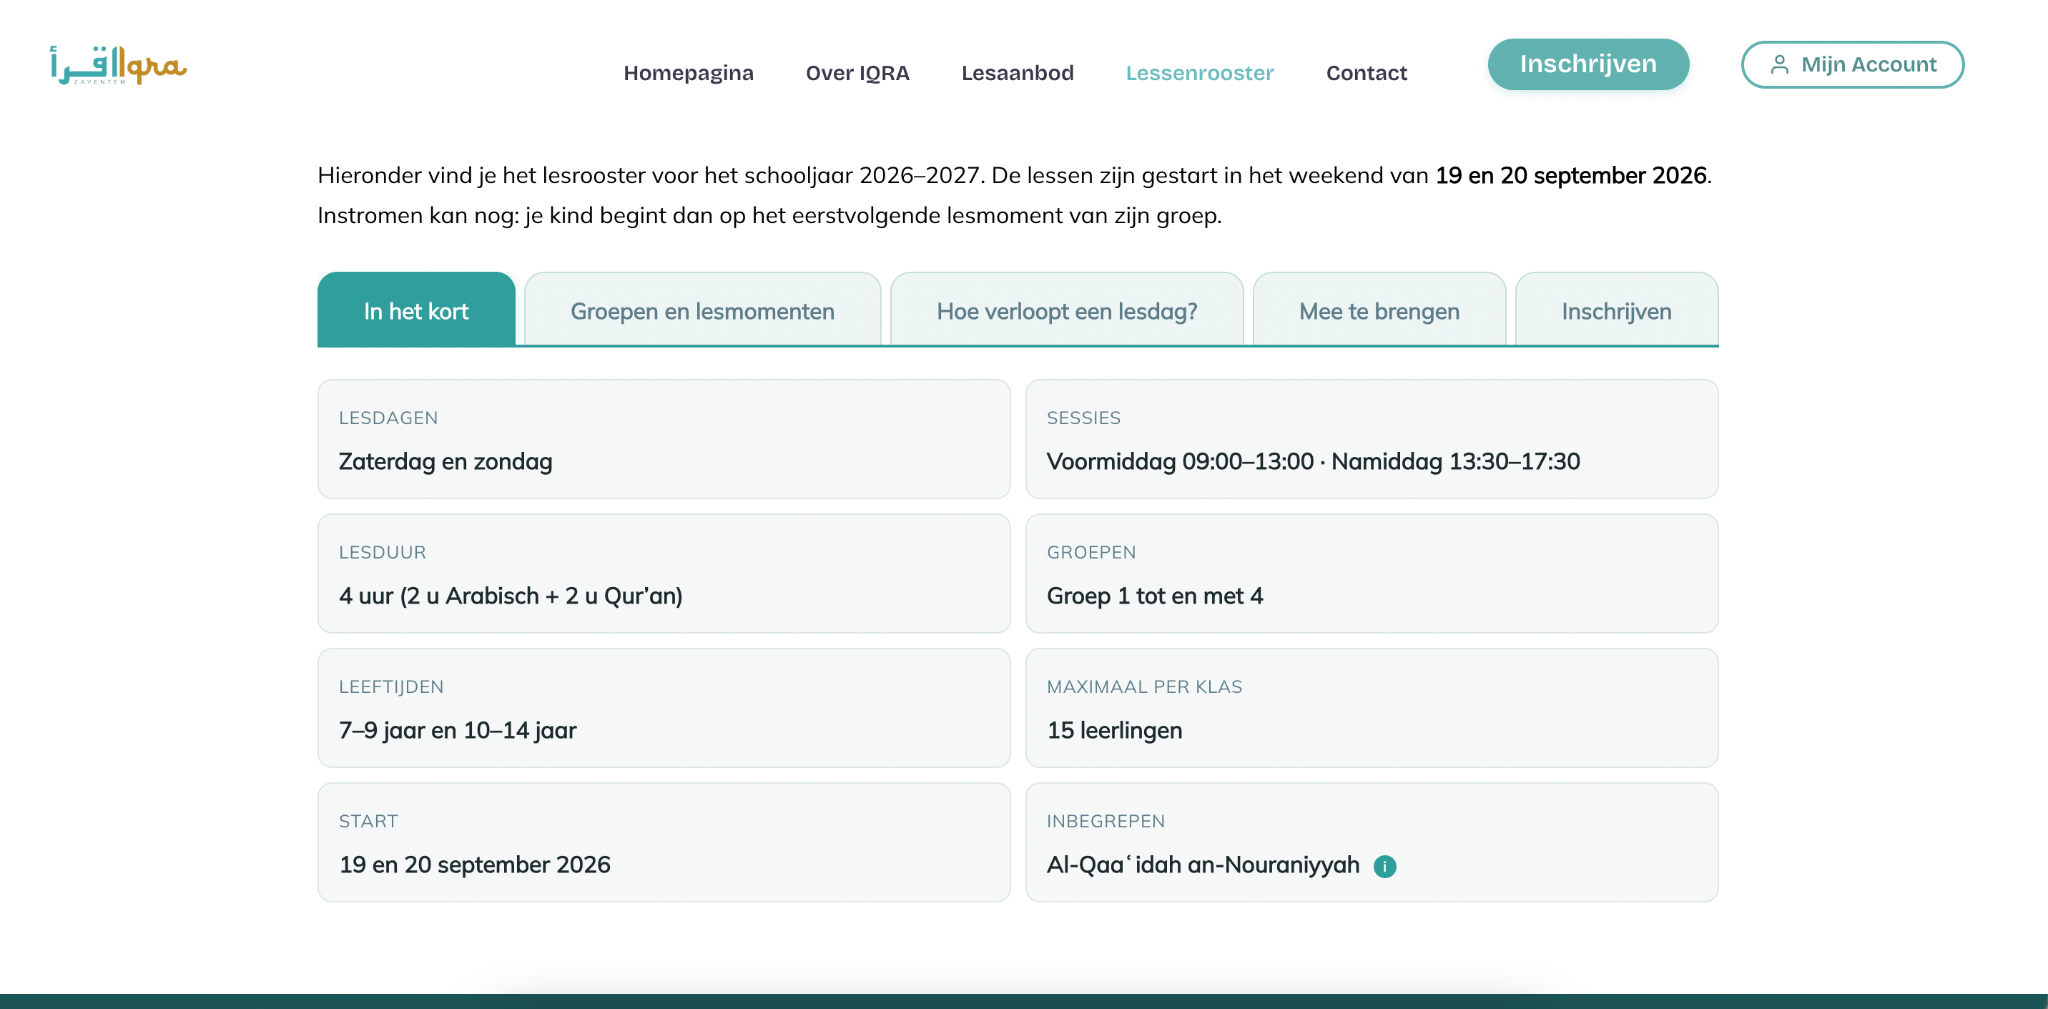Viewport: 2048px width, 1009px height.
Task: Click Al-Qaa'idah an-Nouraniyyah text
Action: (x=1203, y=865)
